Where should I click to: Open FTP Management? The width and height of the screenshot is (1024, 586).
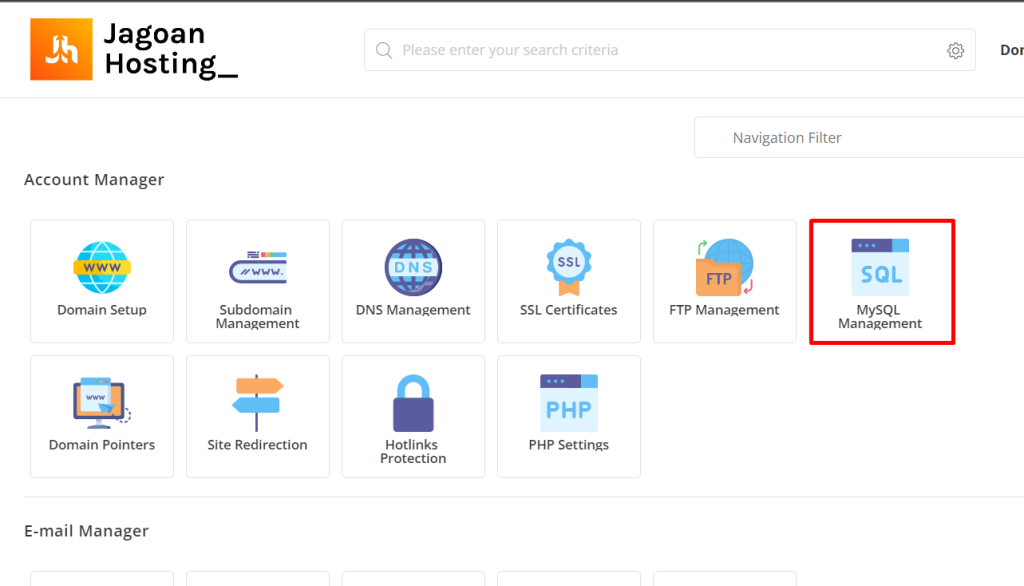pos(724,281)
